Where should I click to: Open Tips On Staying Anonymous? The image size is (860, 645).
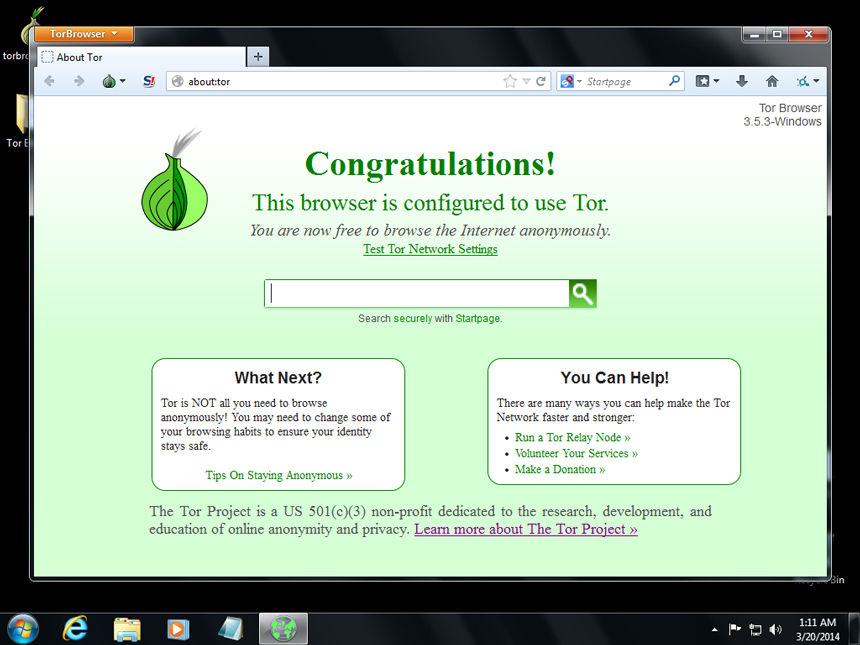coord(277,475)
